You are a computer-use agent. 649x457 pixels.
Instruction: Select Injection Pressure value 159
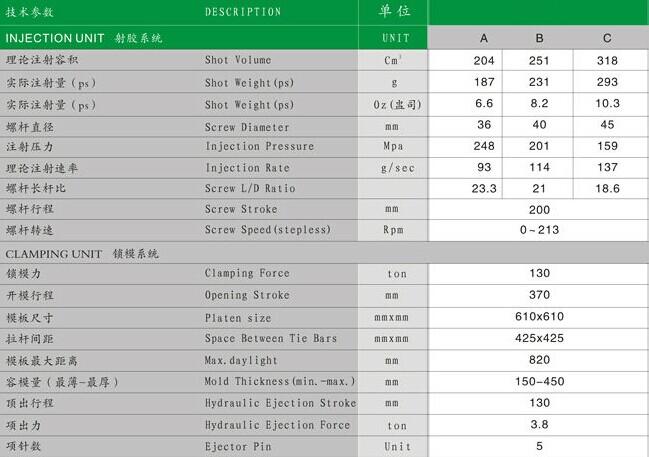tap(607, 146)
